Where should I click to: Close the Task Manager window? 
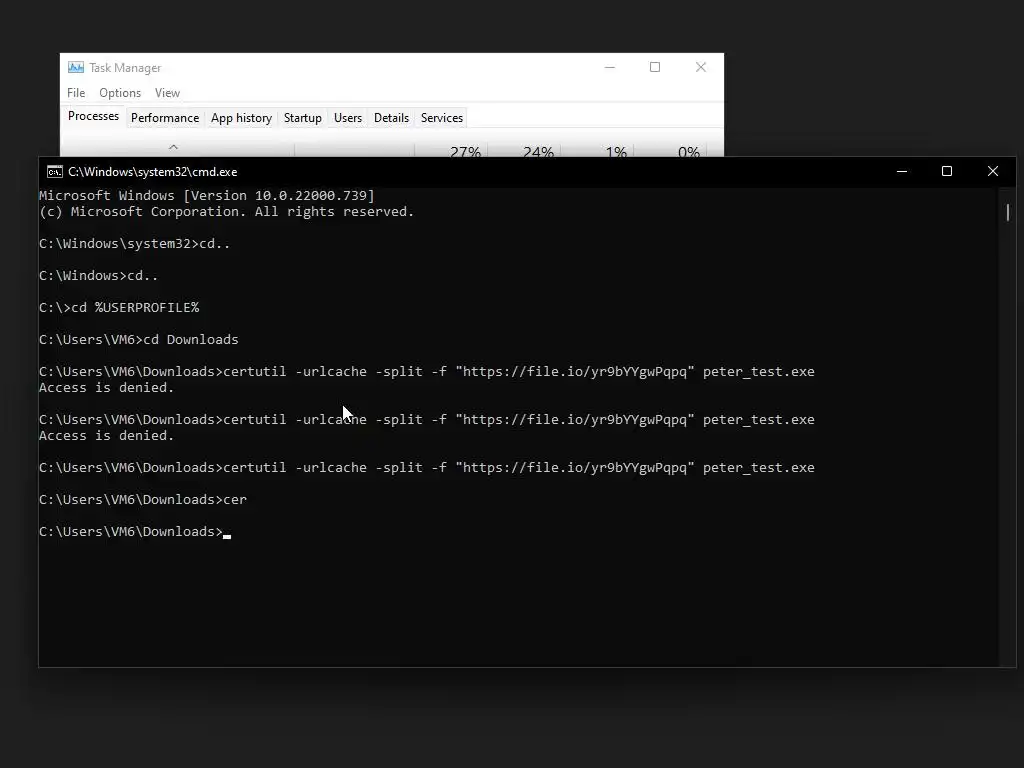701,67
